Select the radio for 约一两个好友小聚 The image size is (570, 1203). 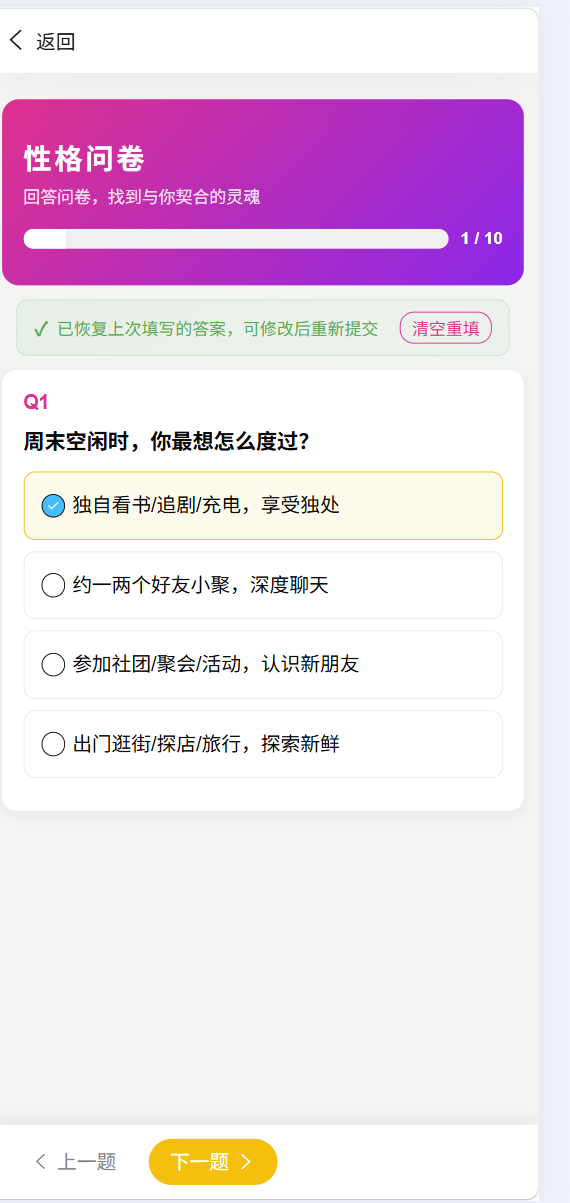[x=53, y=585]
